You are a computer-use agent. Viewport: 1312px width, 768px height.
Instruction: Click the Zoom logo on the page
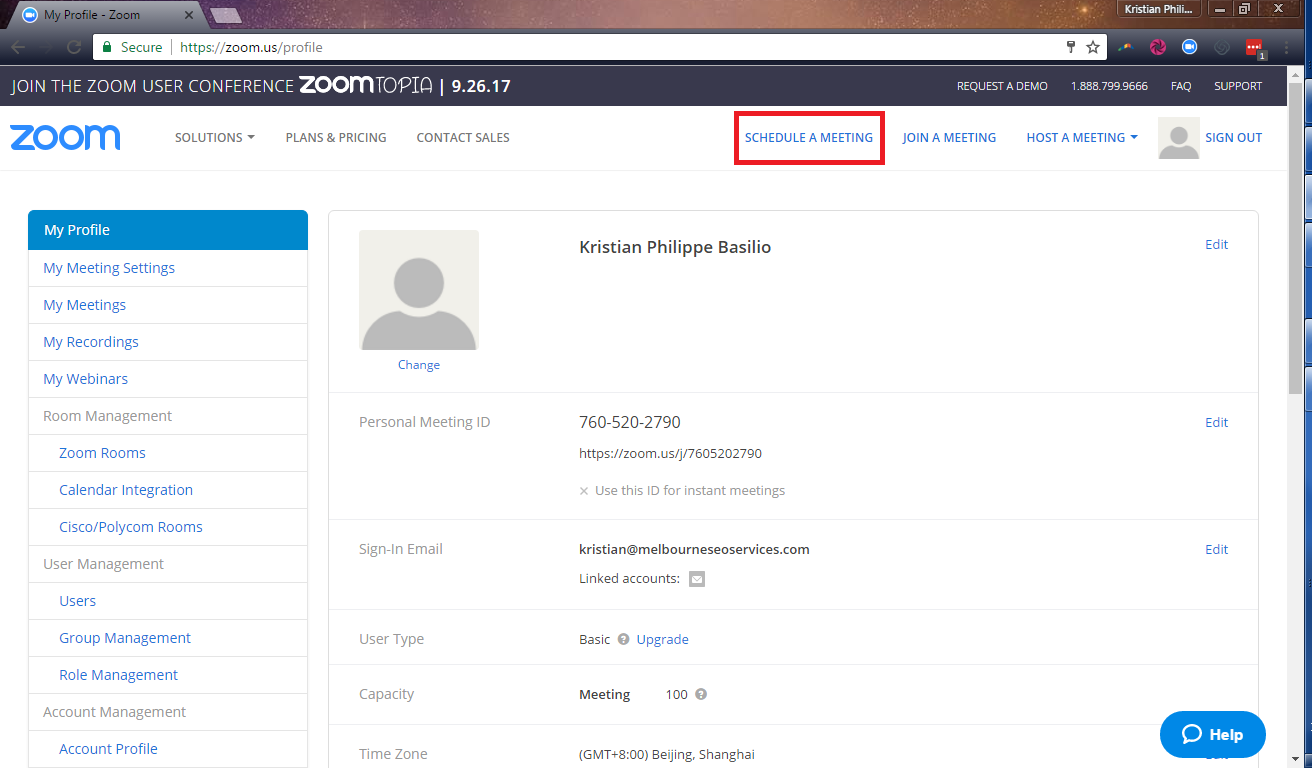click(x=65, y=138)
